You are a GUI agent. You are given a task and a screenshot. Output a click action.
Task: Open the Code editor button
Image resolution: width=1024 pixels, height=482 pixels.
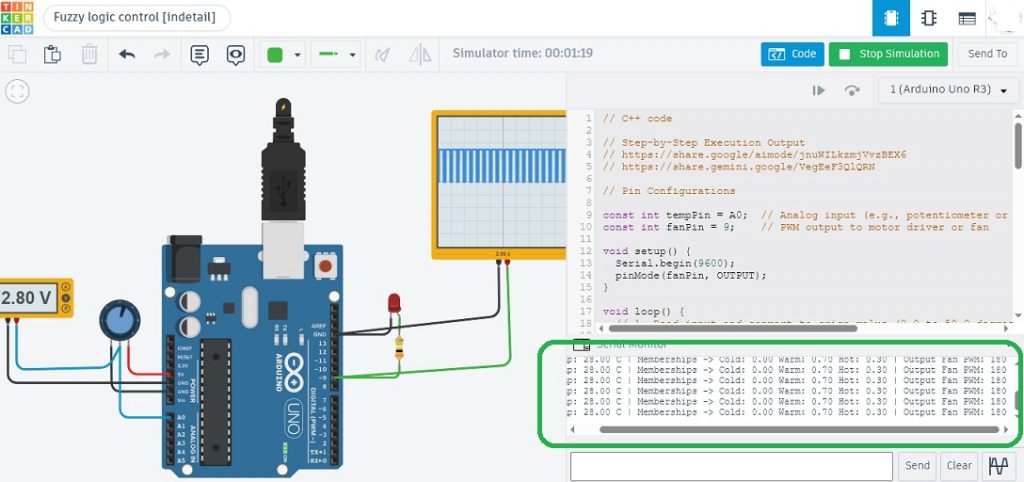792,54
